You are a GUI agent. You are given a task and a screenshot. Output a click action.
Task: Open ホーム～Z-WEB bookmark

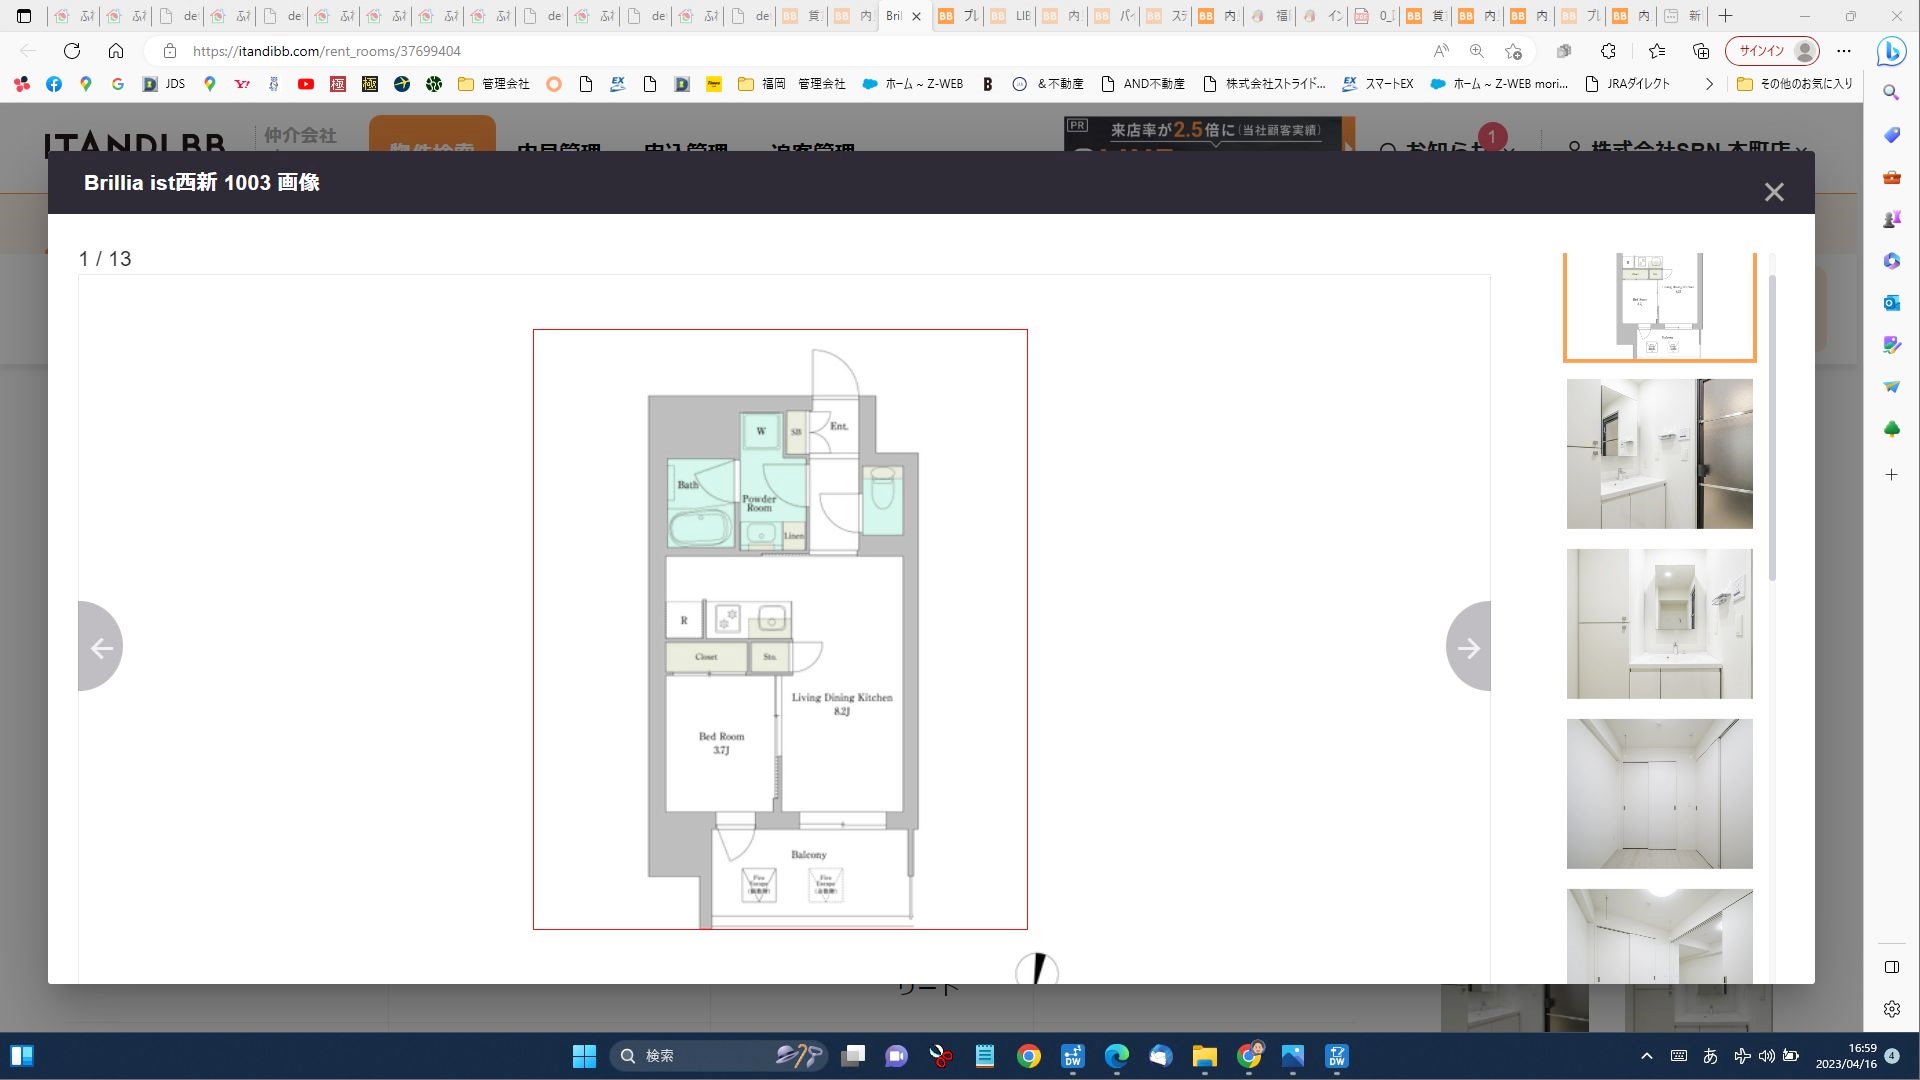(x=912, y=84)
